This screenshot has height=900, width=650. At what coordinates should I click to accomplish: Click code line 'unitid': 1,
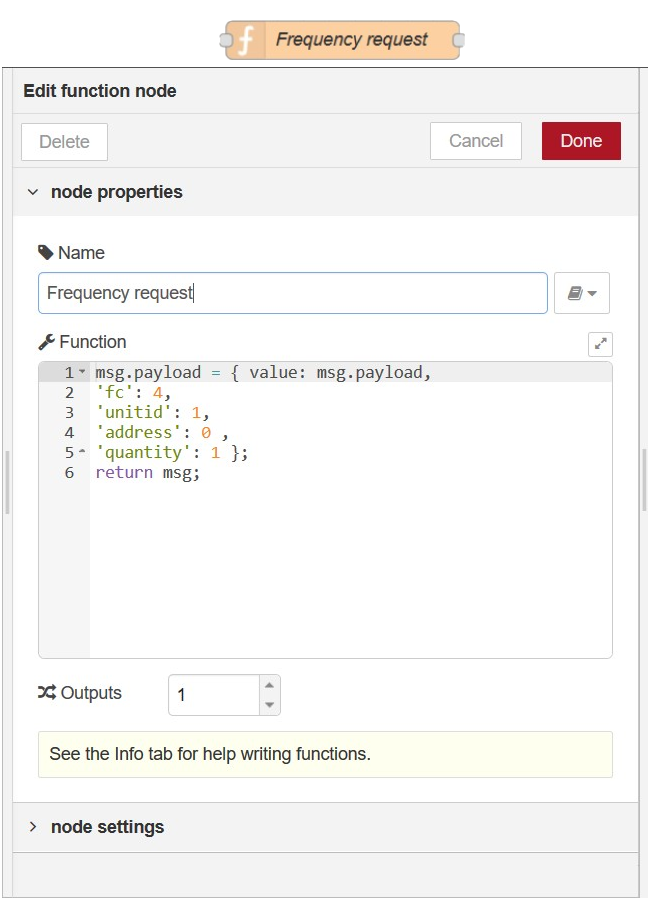(152, 413)
